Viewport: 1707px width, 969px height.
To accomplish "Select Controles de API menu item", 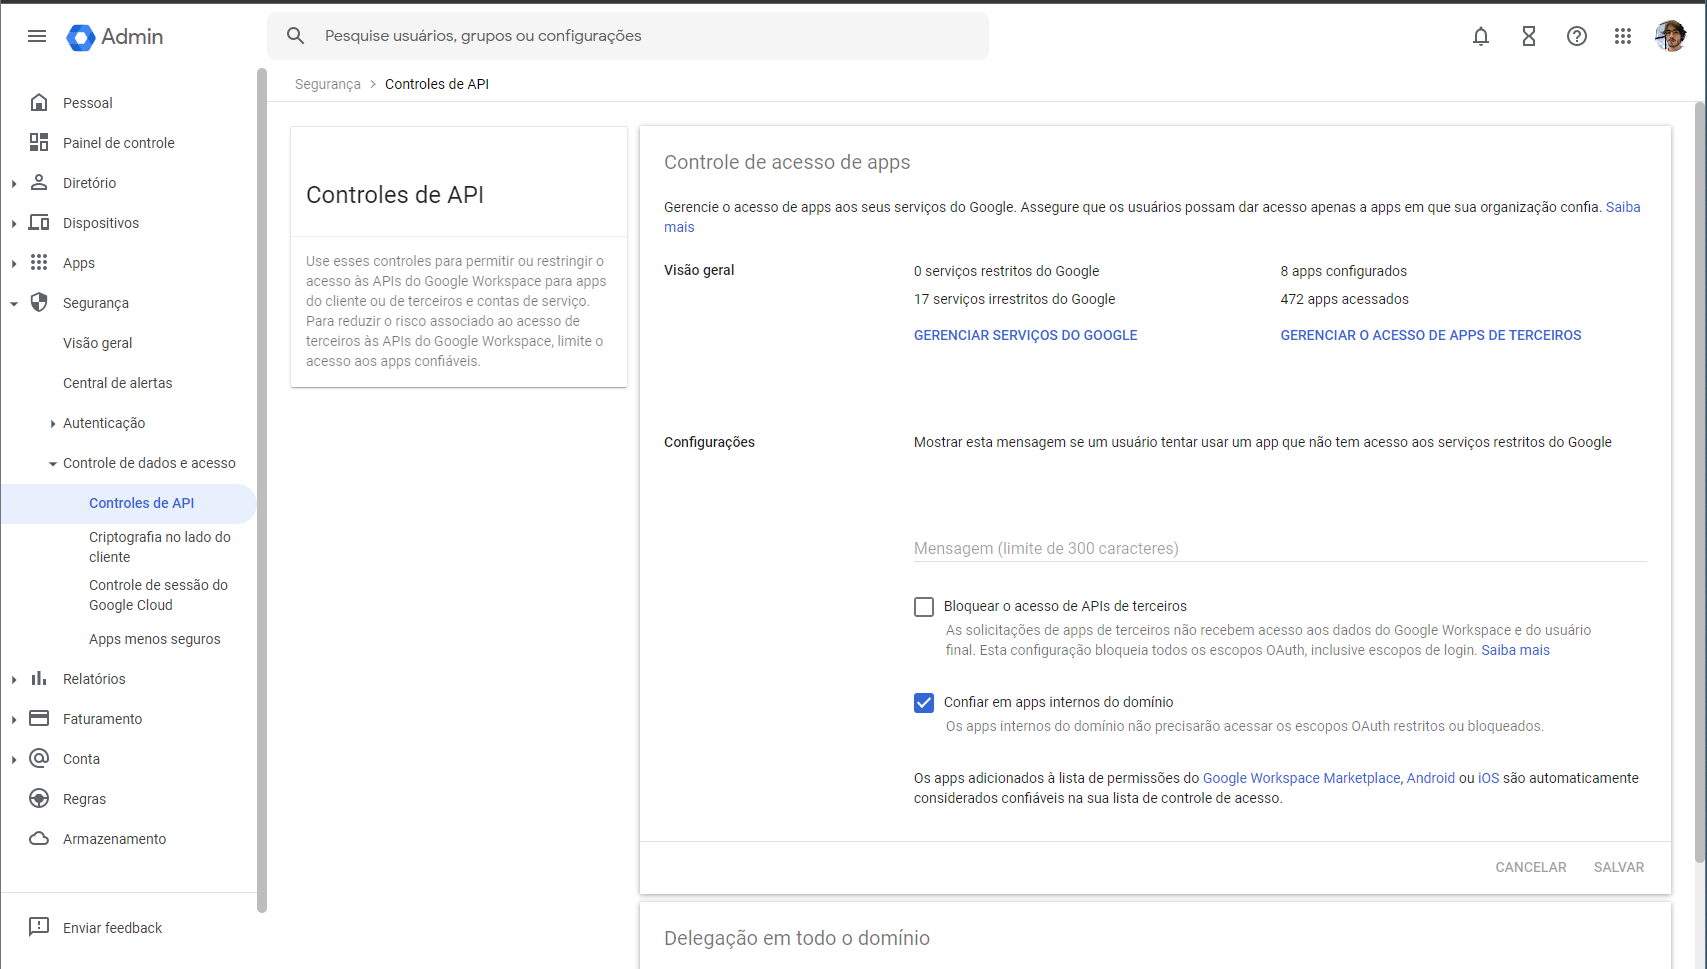I will coord(129,503).
